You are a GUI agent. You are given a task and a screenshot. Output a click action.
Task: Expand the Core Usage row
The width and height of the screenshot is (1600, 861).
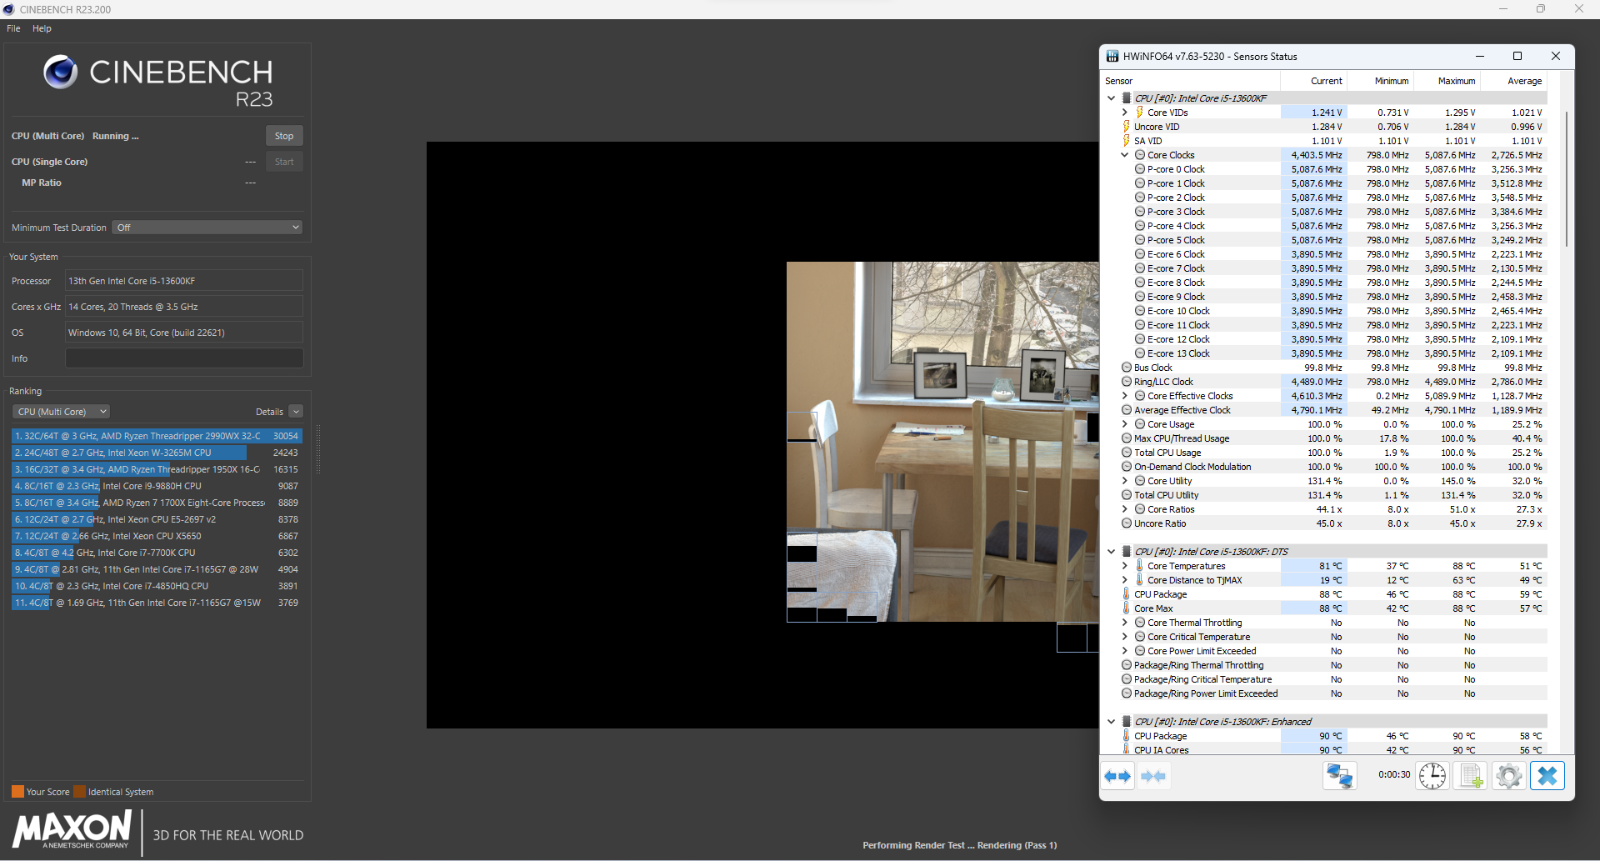tap(1124, 424)
